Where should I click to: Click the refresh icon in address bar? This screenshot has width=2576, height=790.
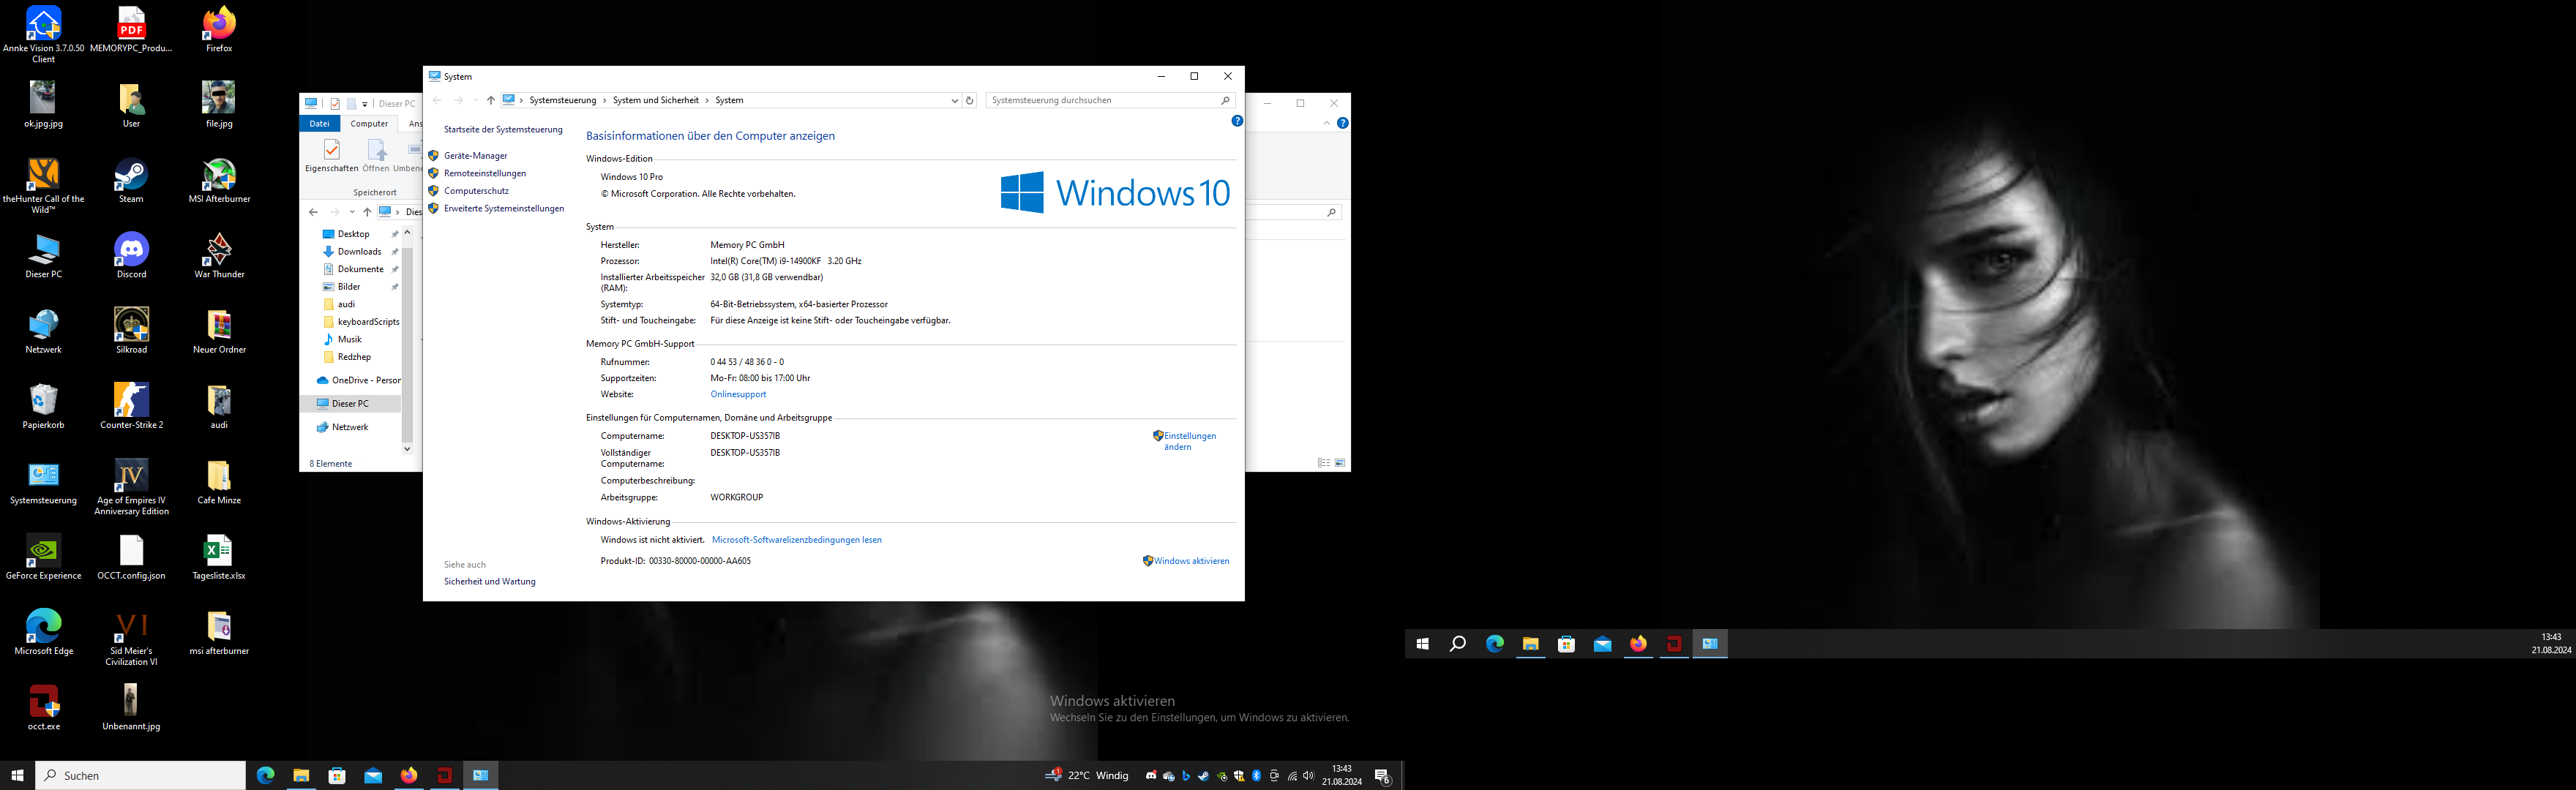click(969, 101)
